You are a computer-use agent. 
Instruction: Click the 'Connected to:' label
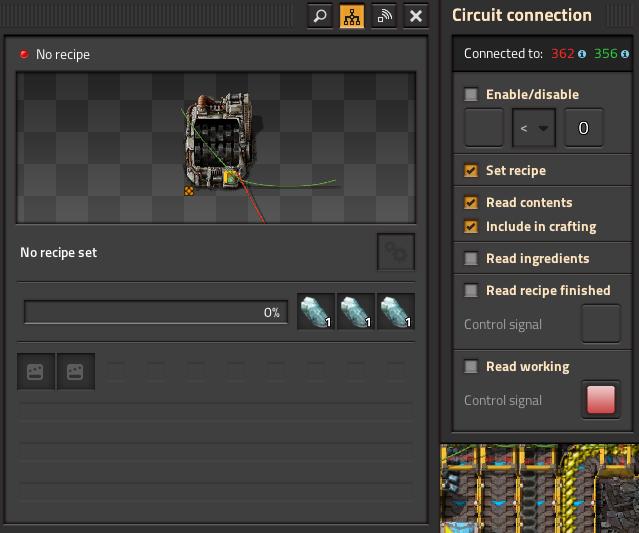[503, 54]
